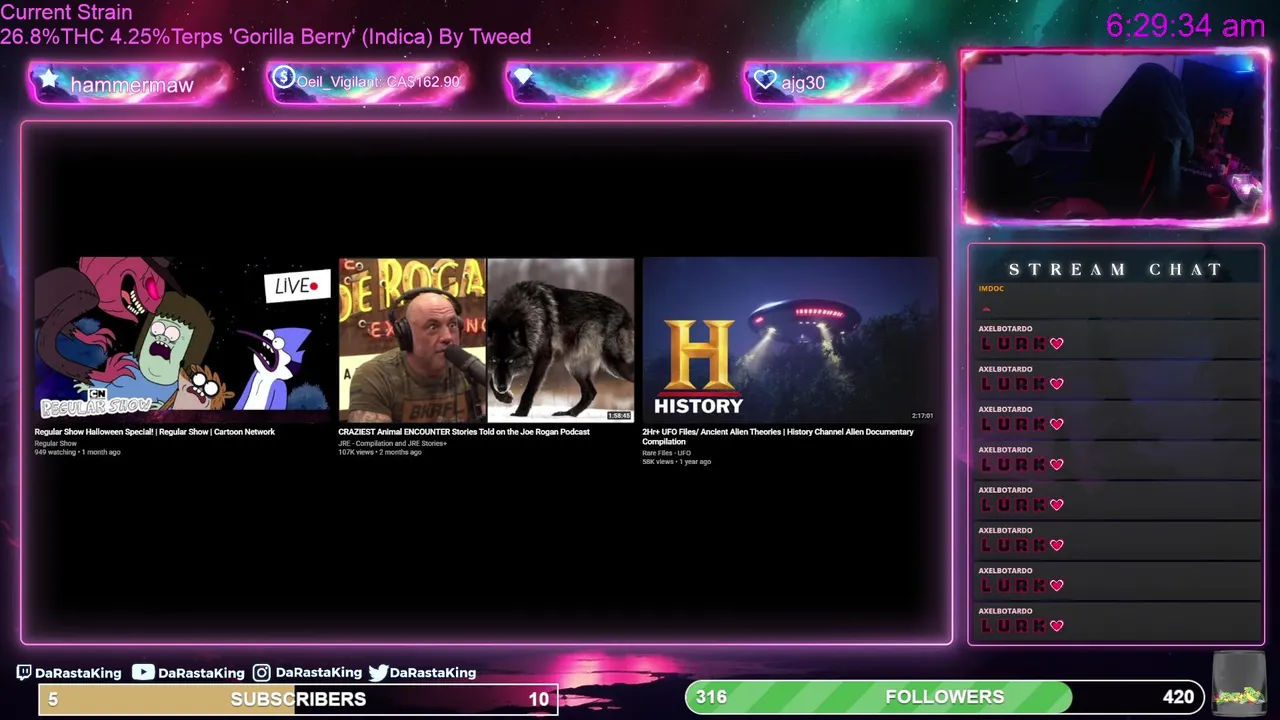Open the Joe Rogan animal encounter thumbnail
Viewport: 1280px width, 720px height.
[x=486, y=340]
